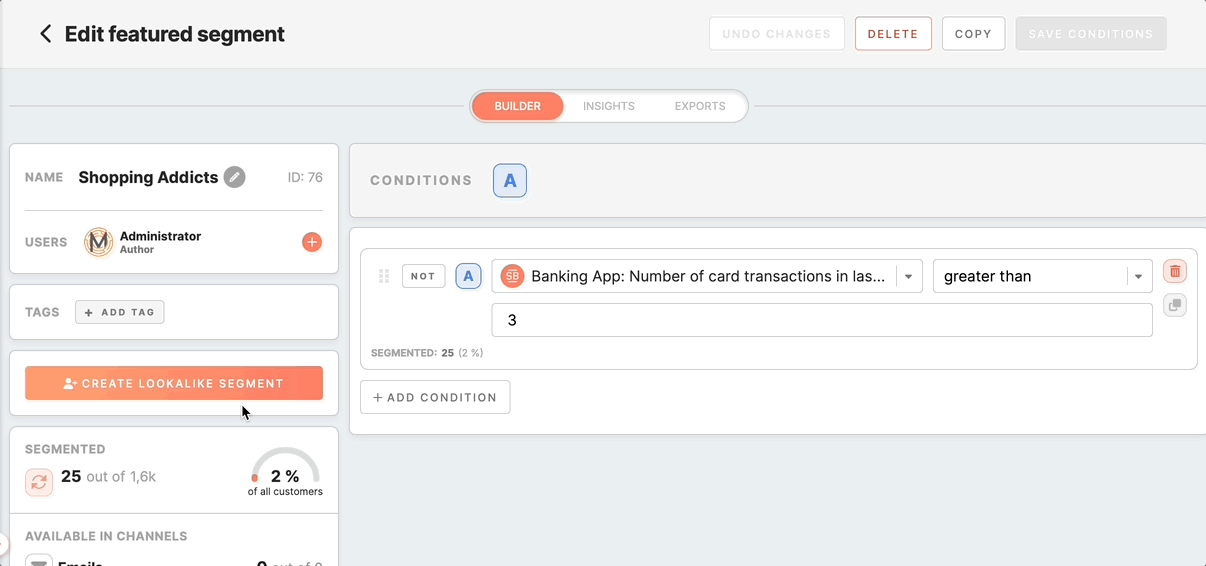Screen dimensions: 1206x566
Task: Switch to the Insights tab
Action: click(x=609, y=106)
